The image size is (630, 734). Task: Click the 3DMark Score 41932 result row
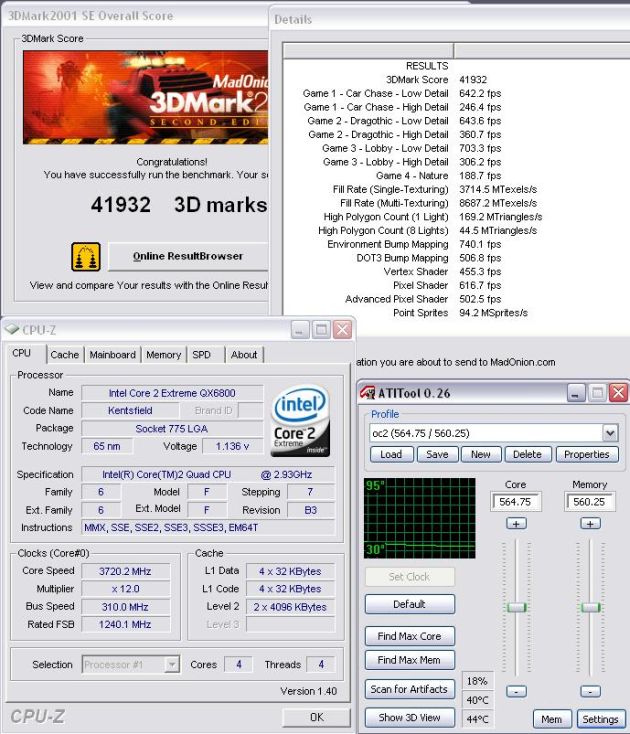436,80
